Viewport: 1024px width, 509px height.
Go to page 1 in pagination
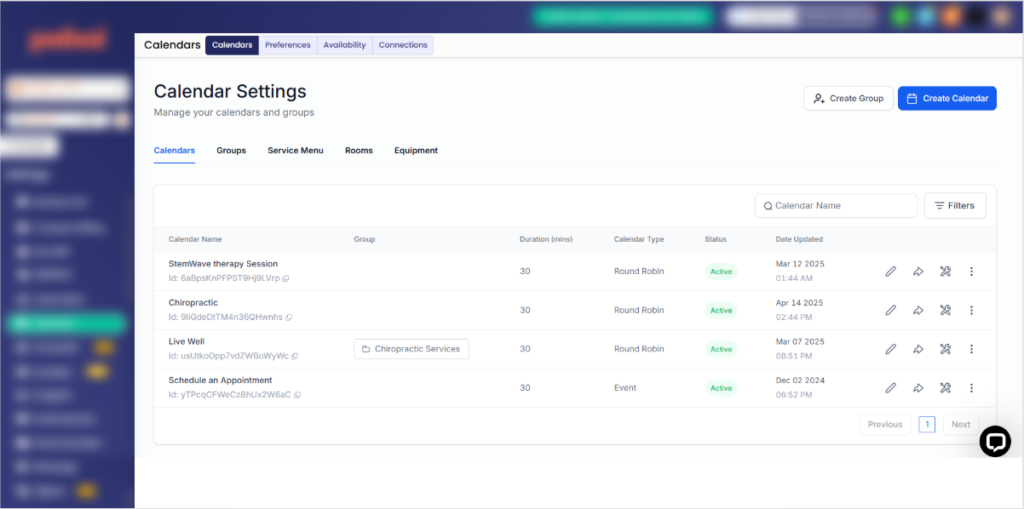927,425
